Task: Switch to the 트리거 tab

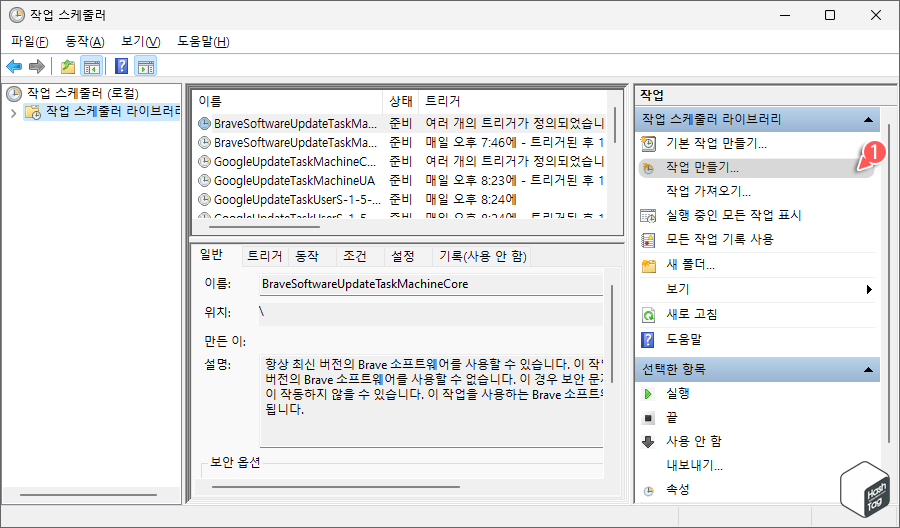Action: [265, 256]
